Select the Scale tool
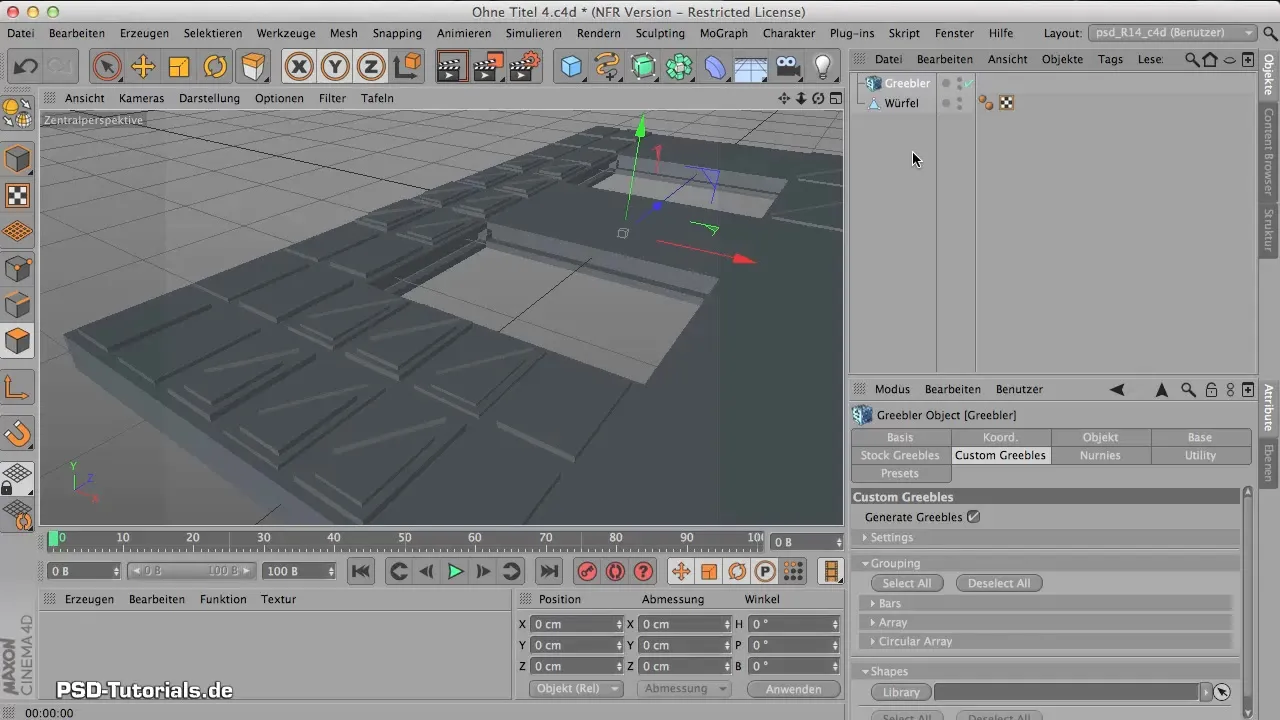The height and width of the screenshot is (720, 1280). pyautogui.click(x=179, y=67)
